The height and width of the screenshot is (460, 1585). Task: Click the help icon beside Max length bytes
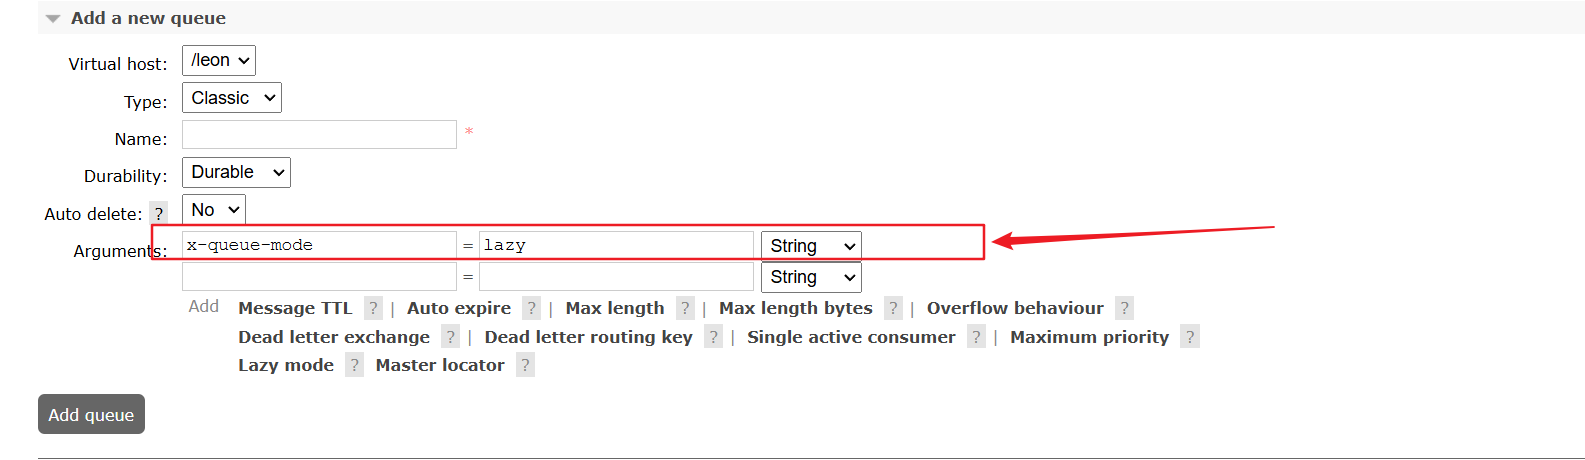click(893, 308)
